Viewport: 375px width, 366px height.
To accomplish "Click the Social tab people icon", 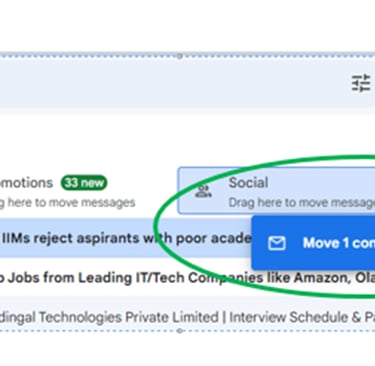I will [203, 191].
